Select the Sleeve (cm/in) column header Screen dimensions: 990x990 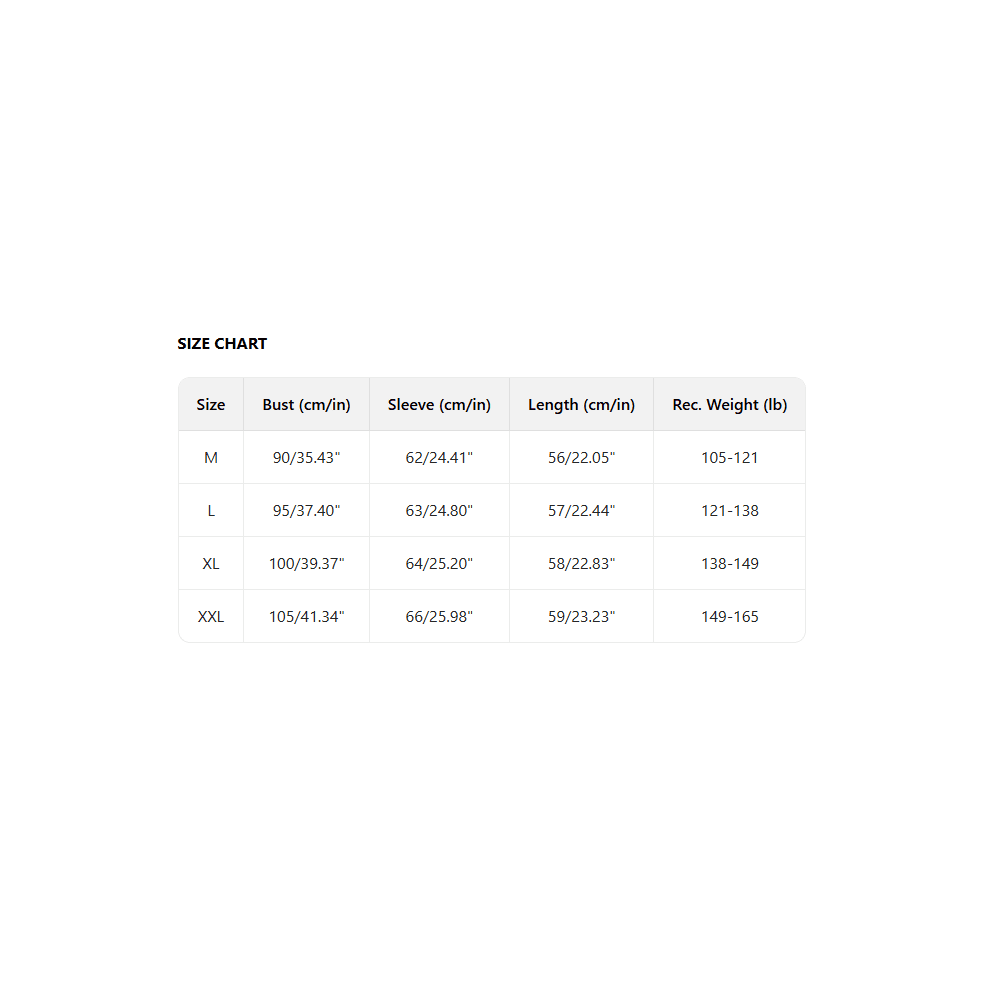pos(439,405)
